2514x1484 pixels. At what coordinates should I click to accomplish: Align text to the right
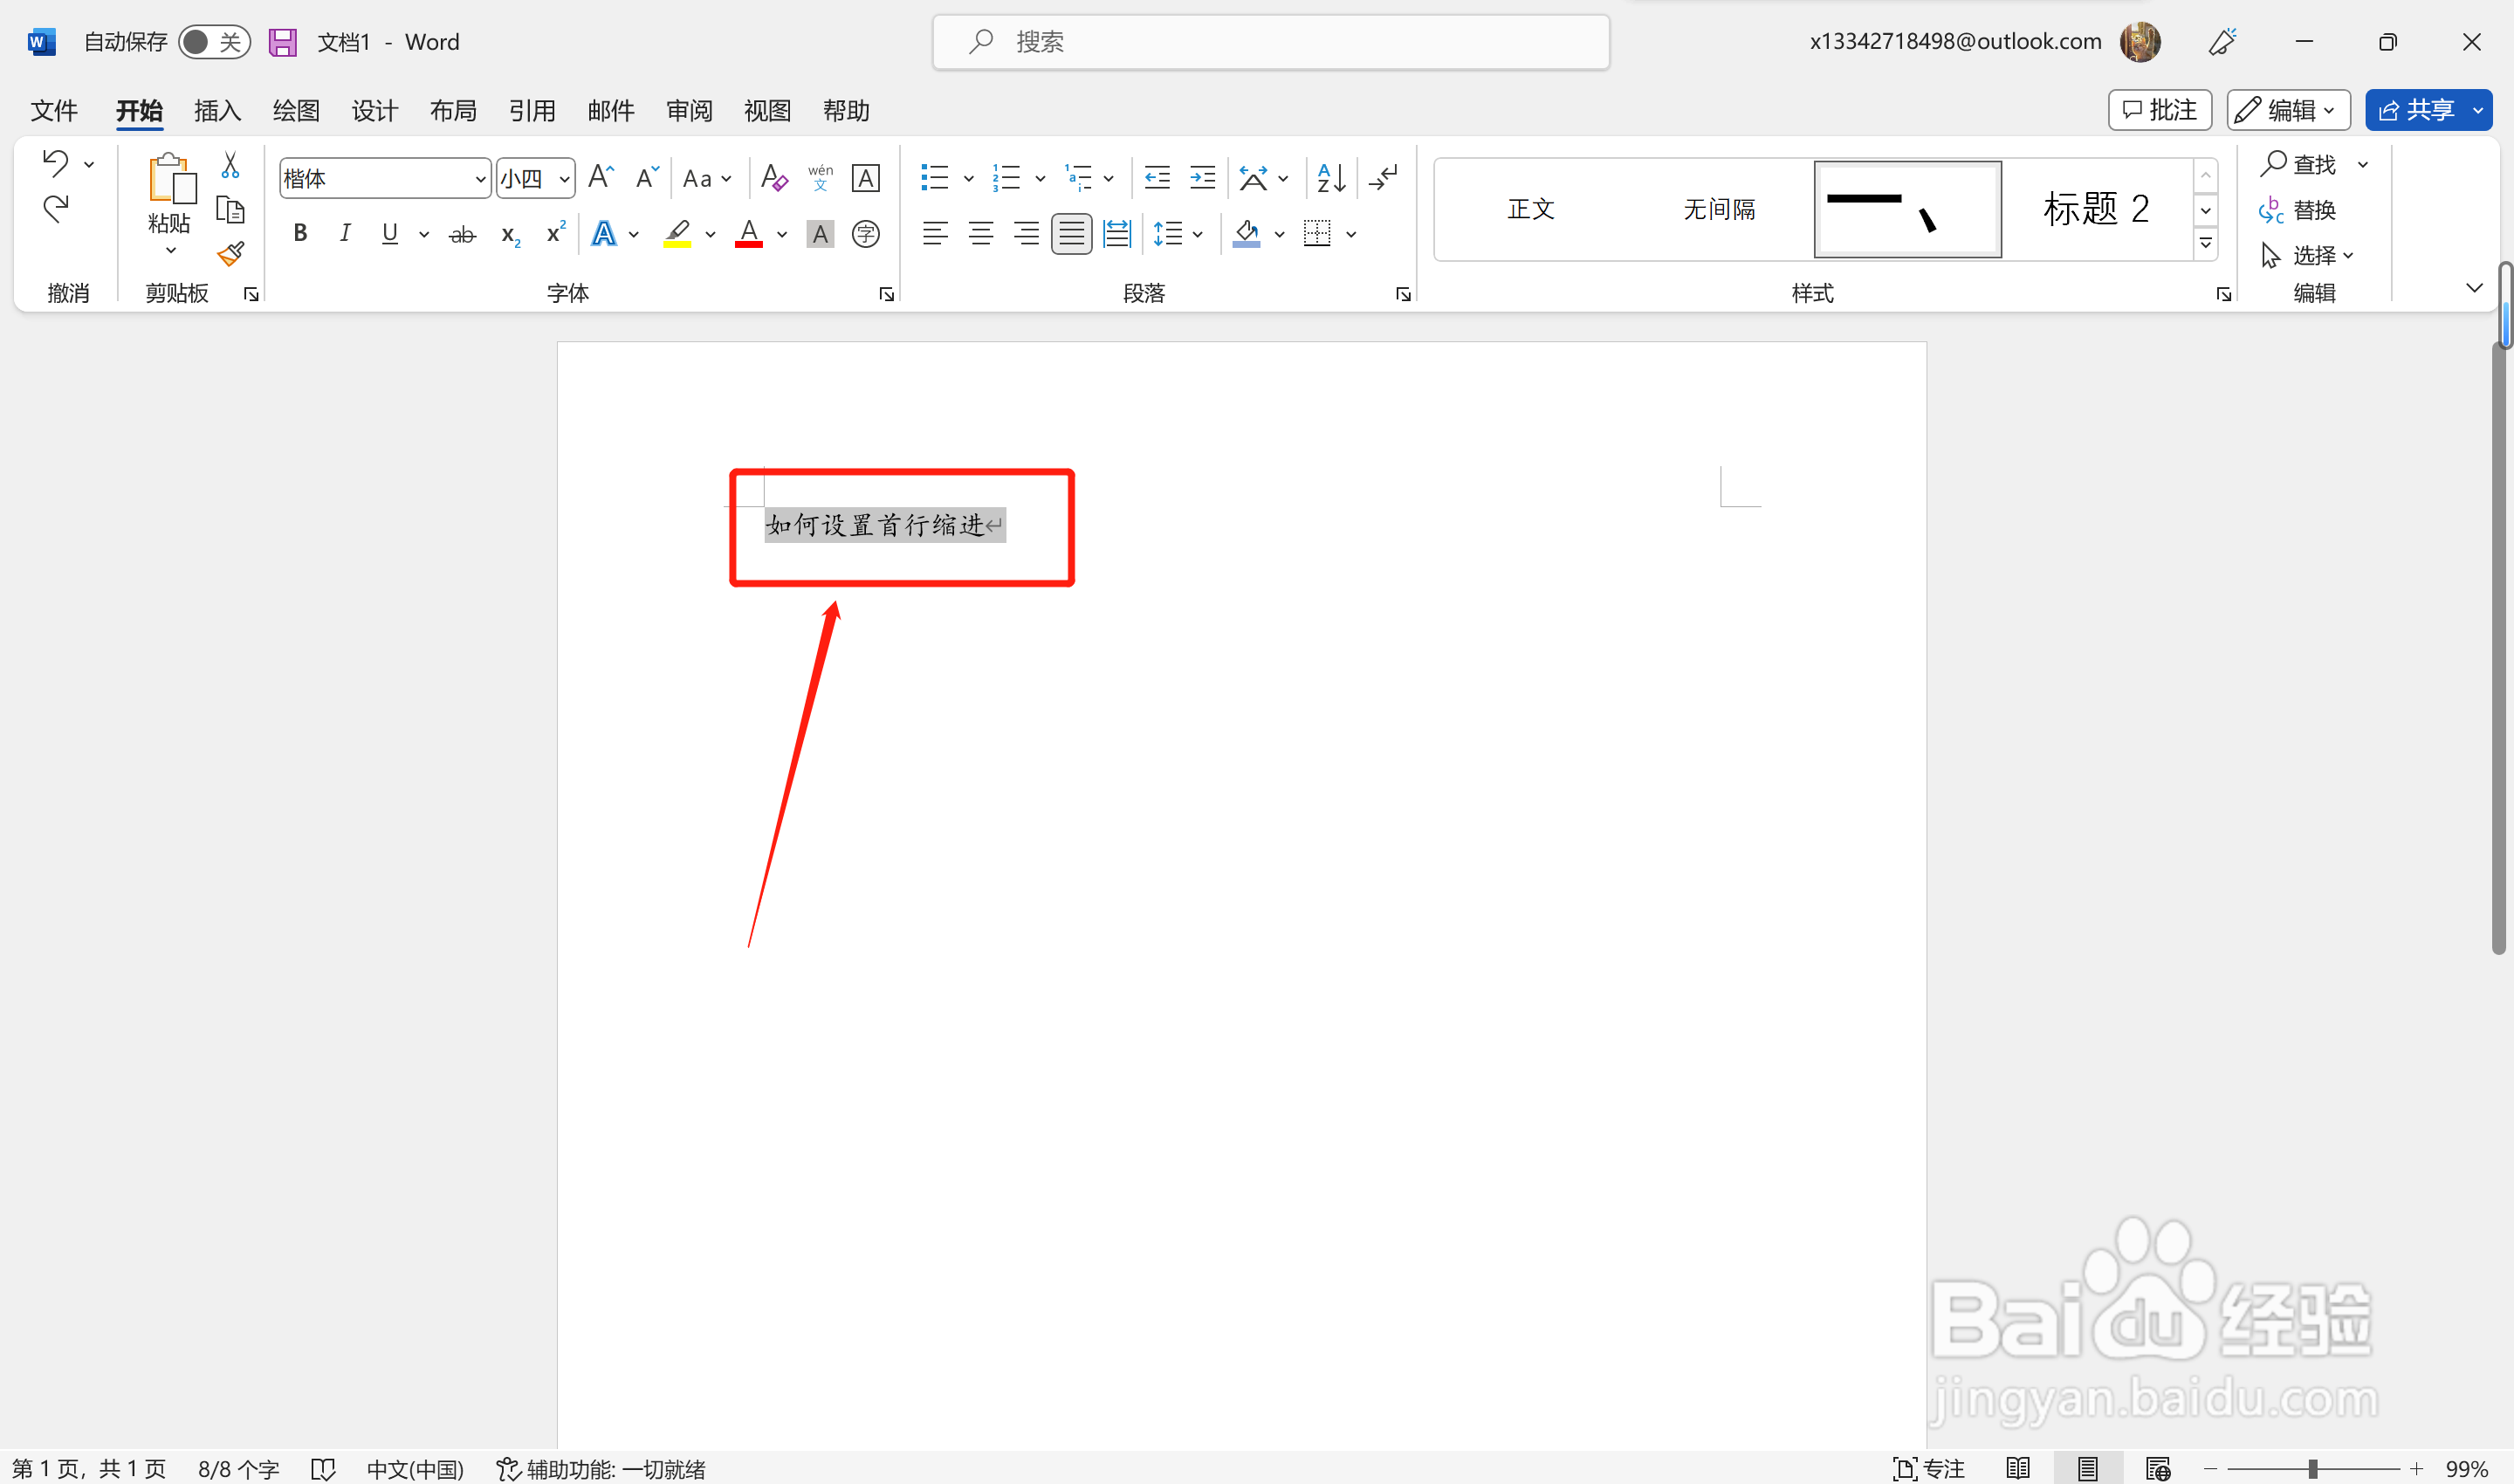coord(1026,234)
